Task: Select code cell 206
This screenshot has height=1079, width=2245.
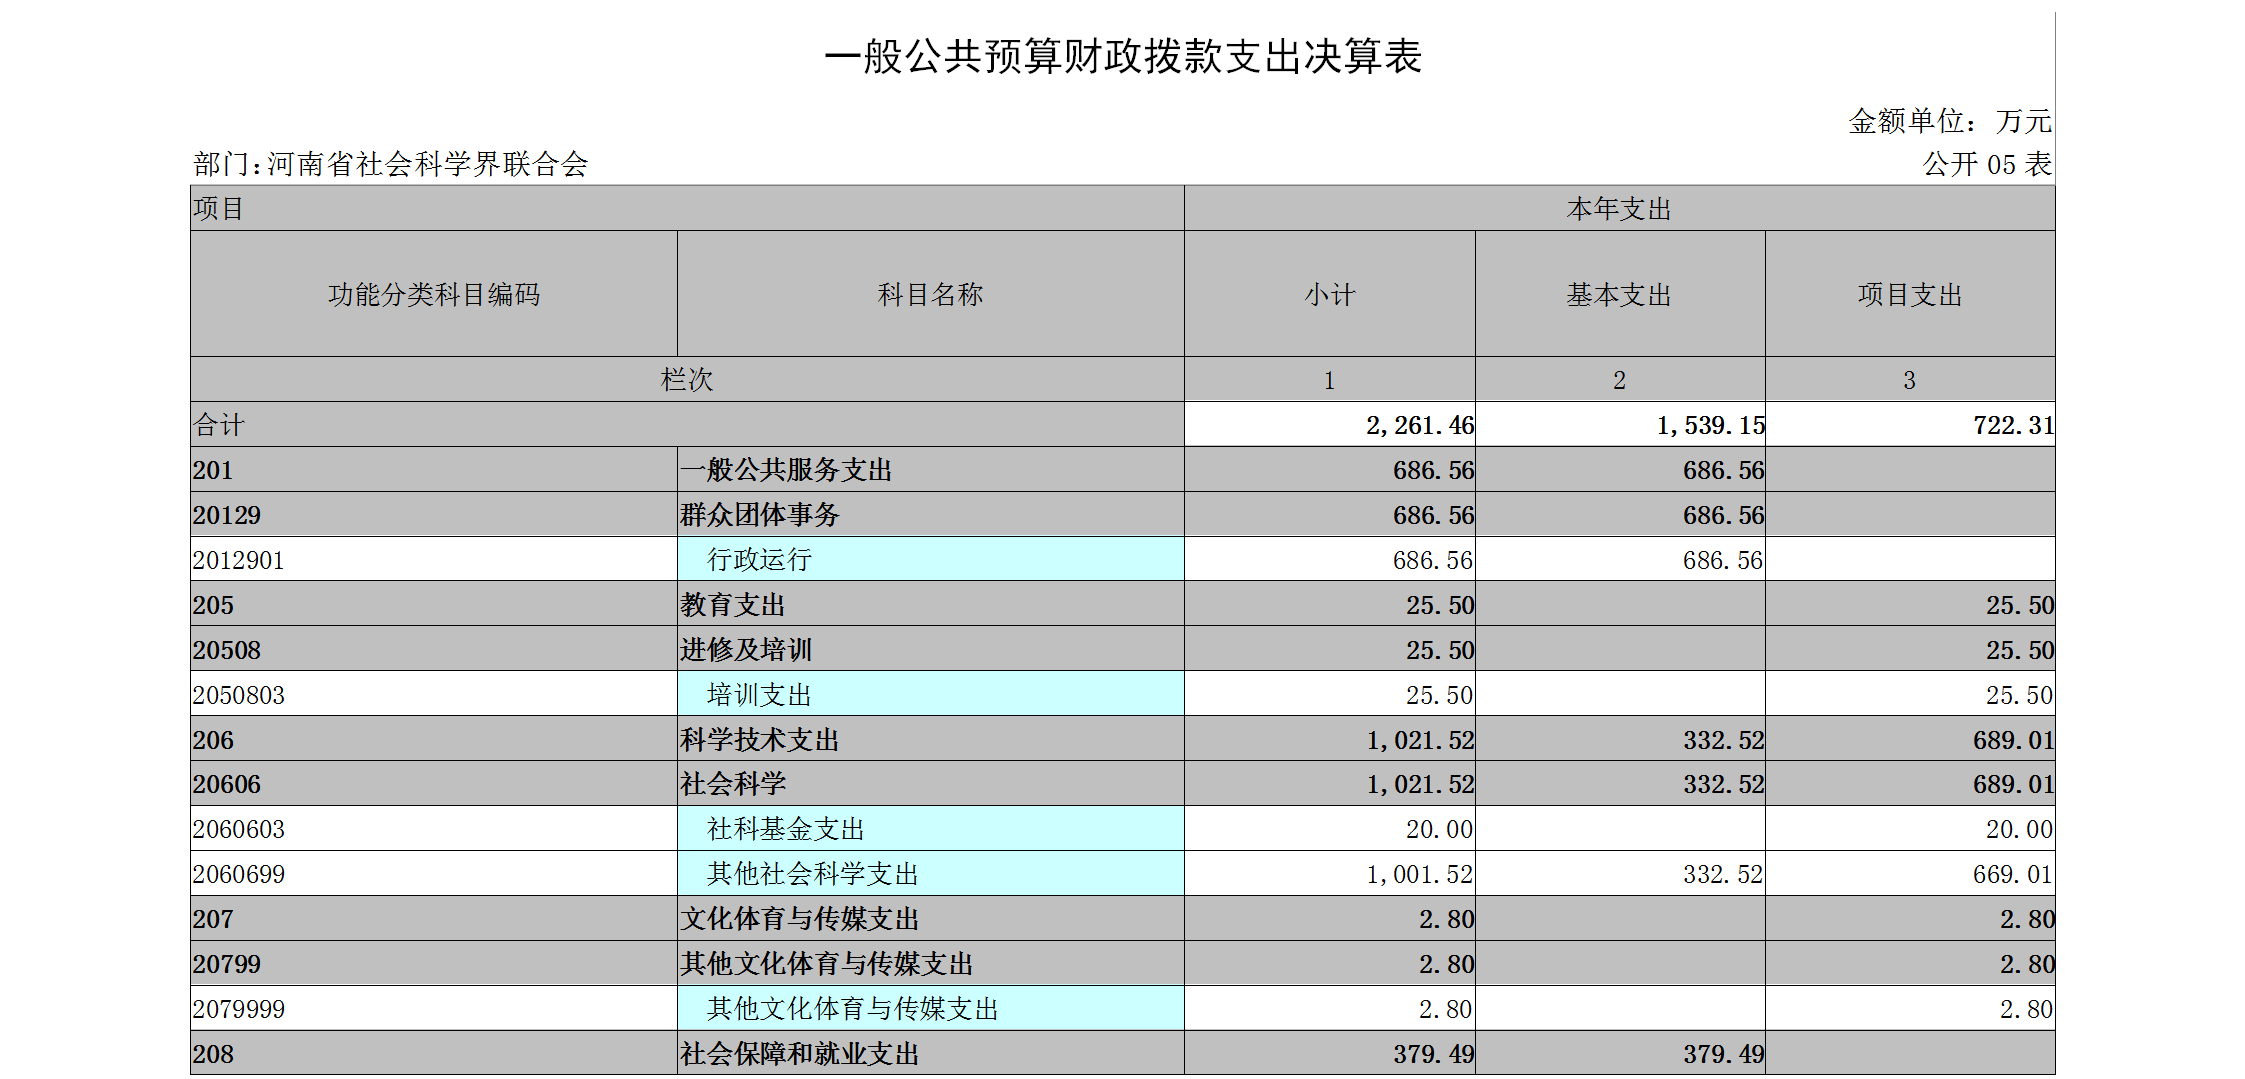Action: (434, 739)
